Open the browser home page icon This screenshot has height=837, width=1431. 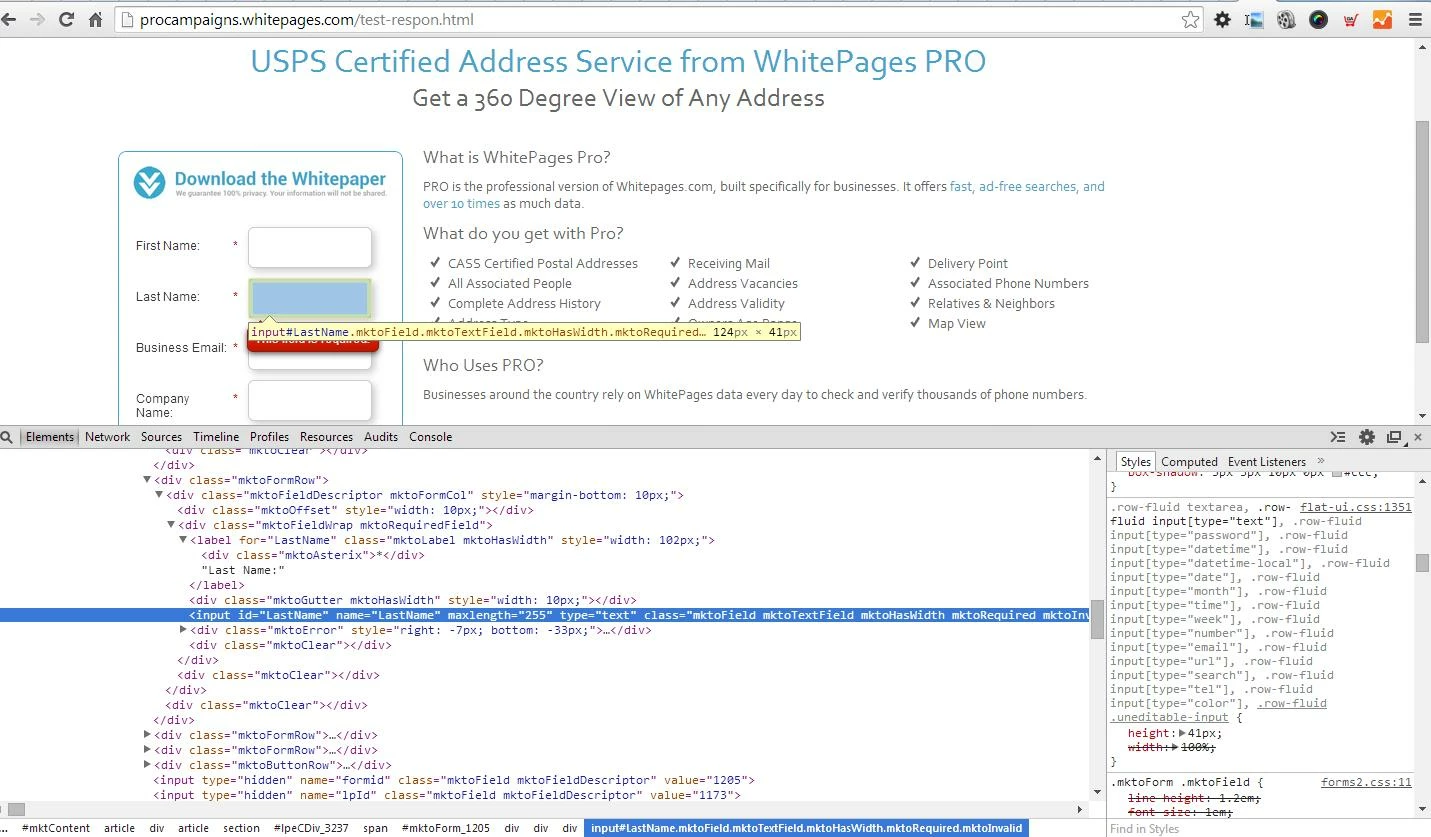click(x=96, y=19)
